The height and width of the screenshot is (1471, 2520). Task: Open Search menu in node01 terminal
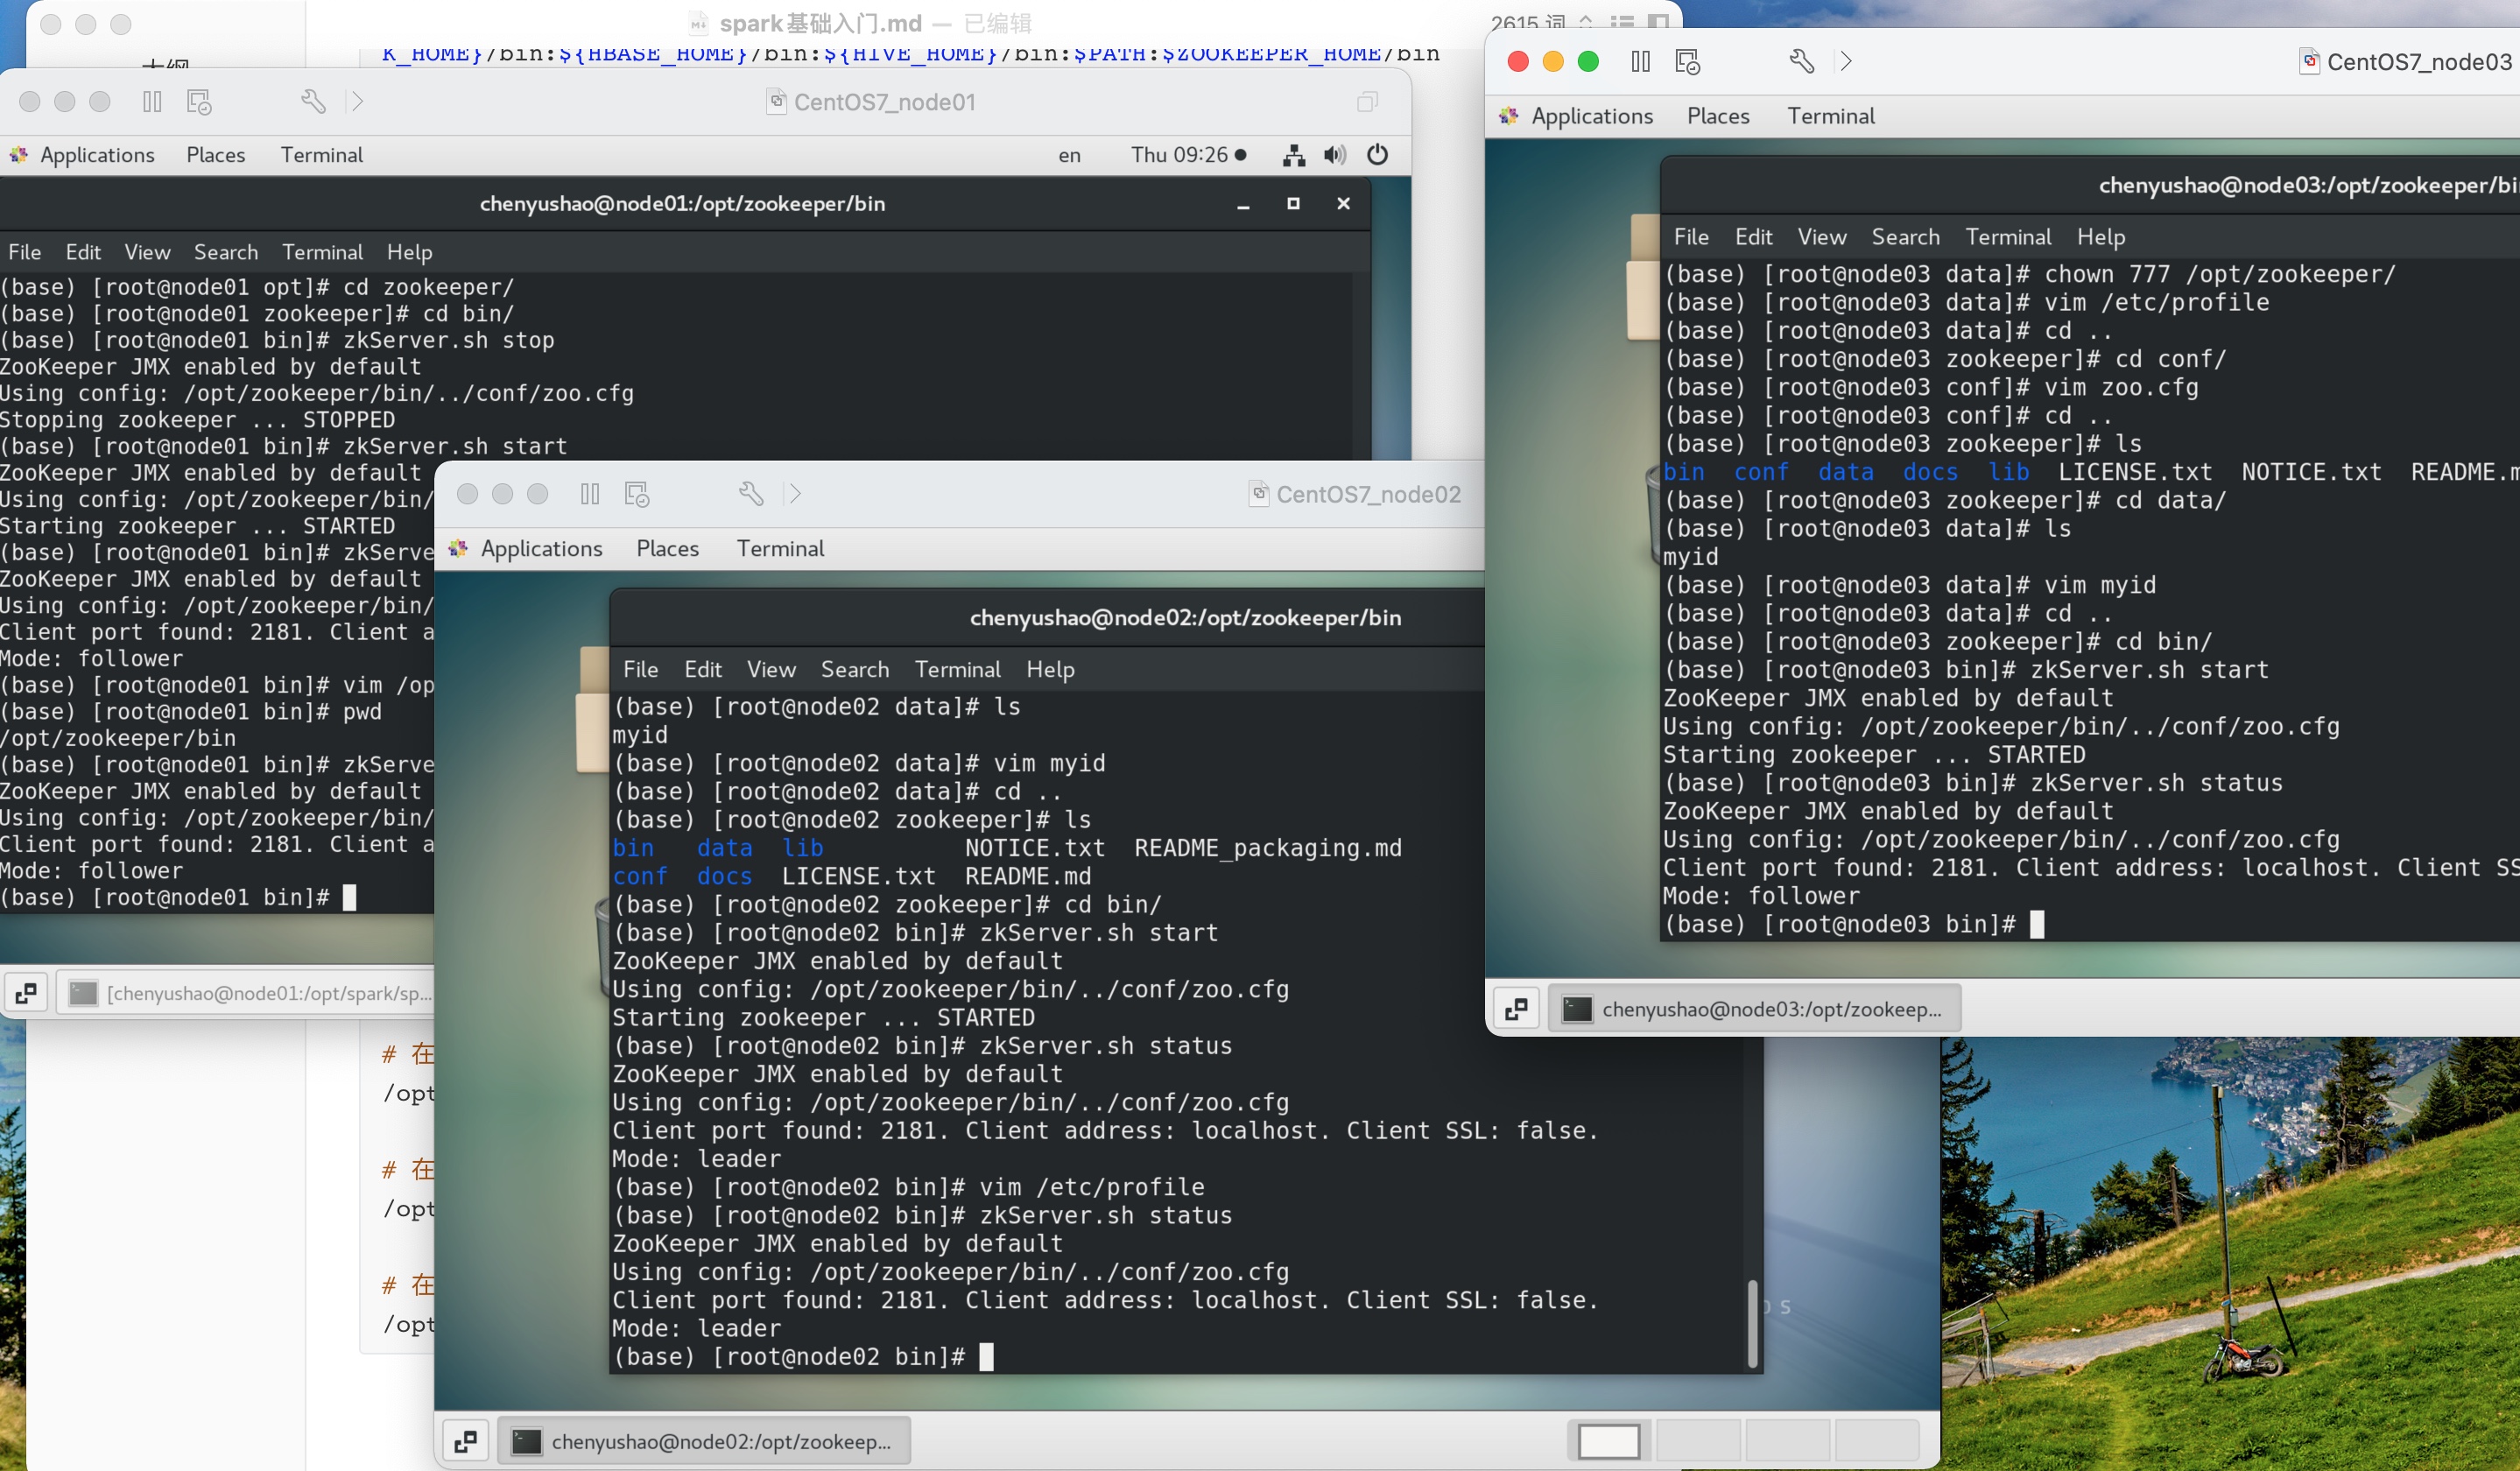coord(226,252)
